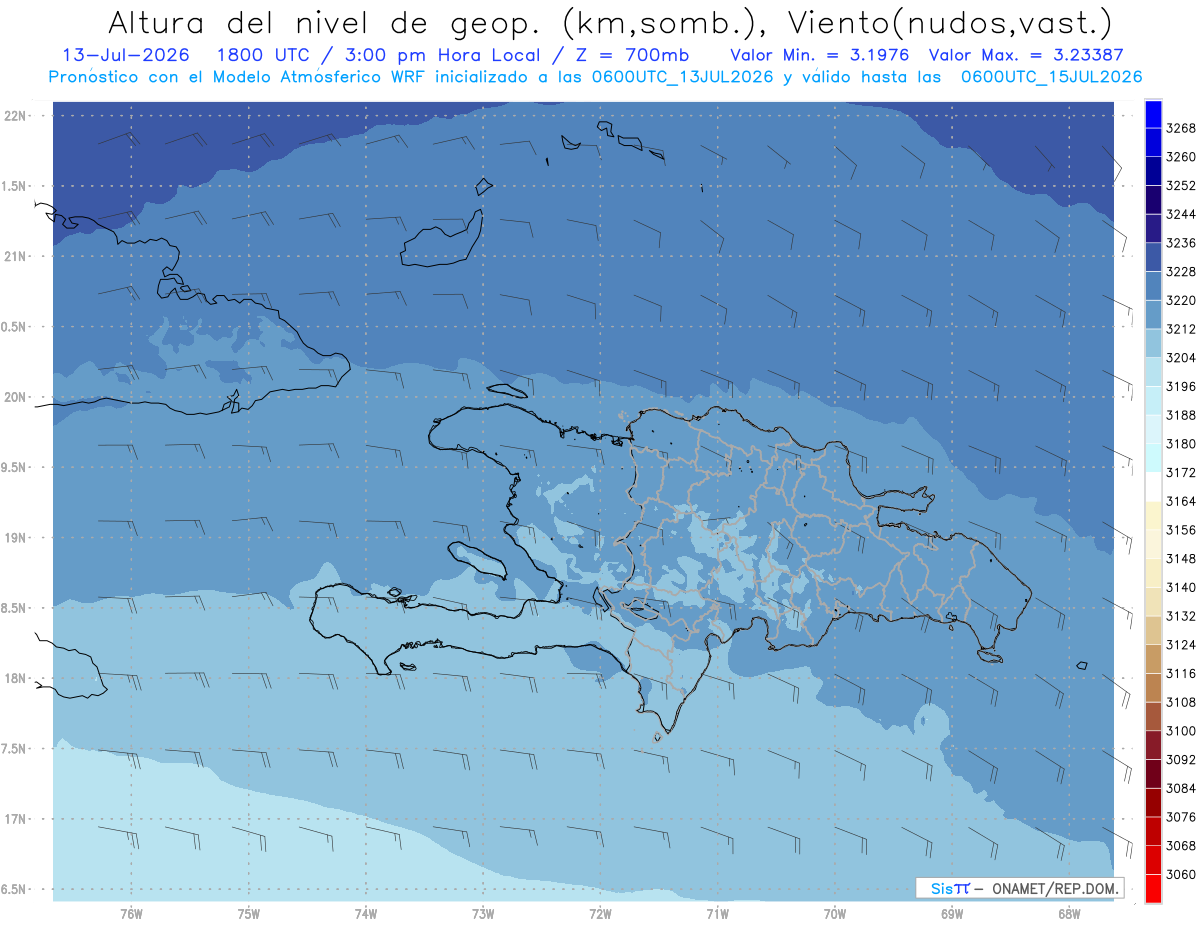Click the "3164" color bar value

[1181, 501]
